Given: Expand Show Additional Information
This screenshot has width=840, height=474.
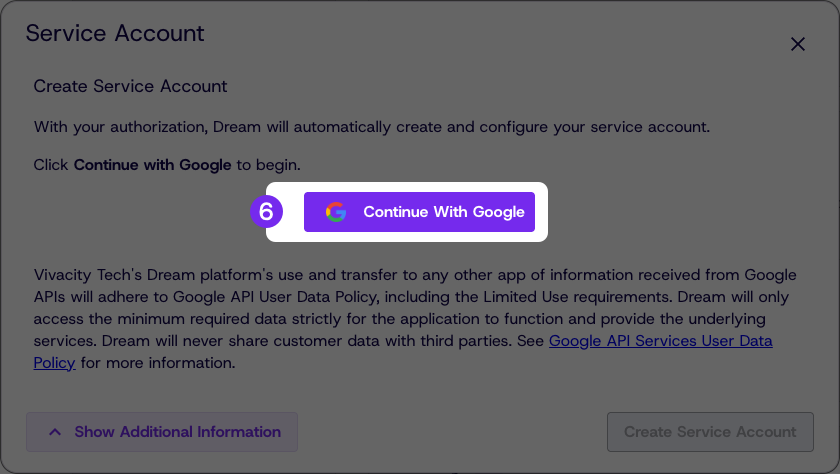Looking at the screenshot, I should pyautogui.click(x=162, y=432).
